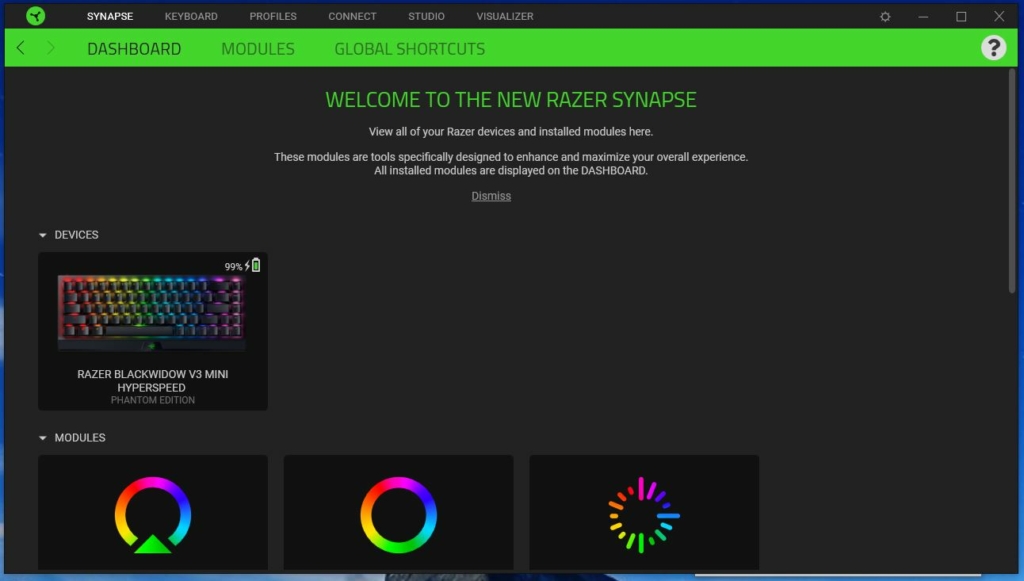Click the PHANTOM EDITION label
The width and height of the screenshot is (1024, 581).
153,400
